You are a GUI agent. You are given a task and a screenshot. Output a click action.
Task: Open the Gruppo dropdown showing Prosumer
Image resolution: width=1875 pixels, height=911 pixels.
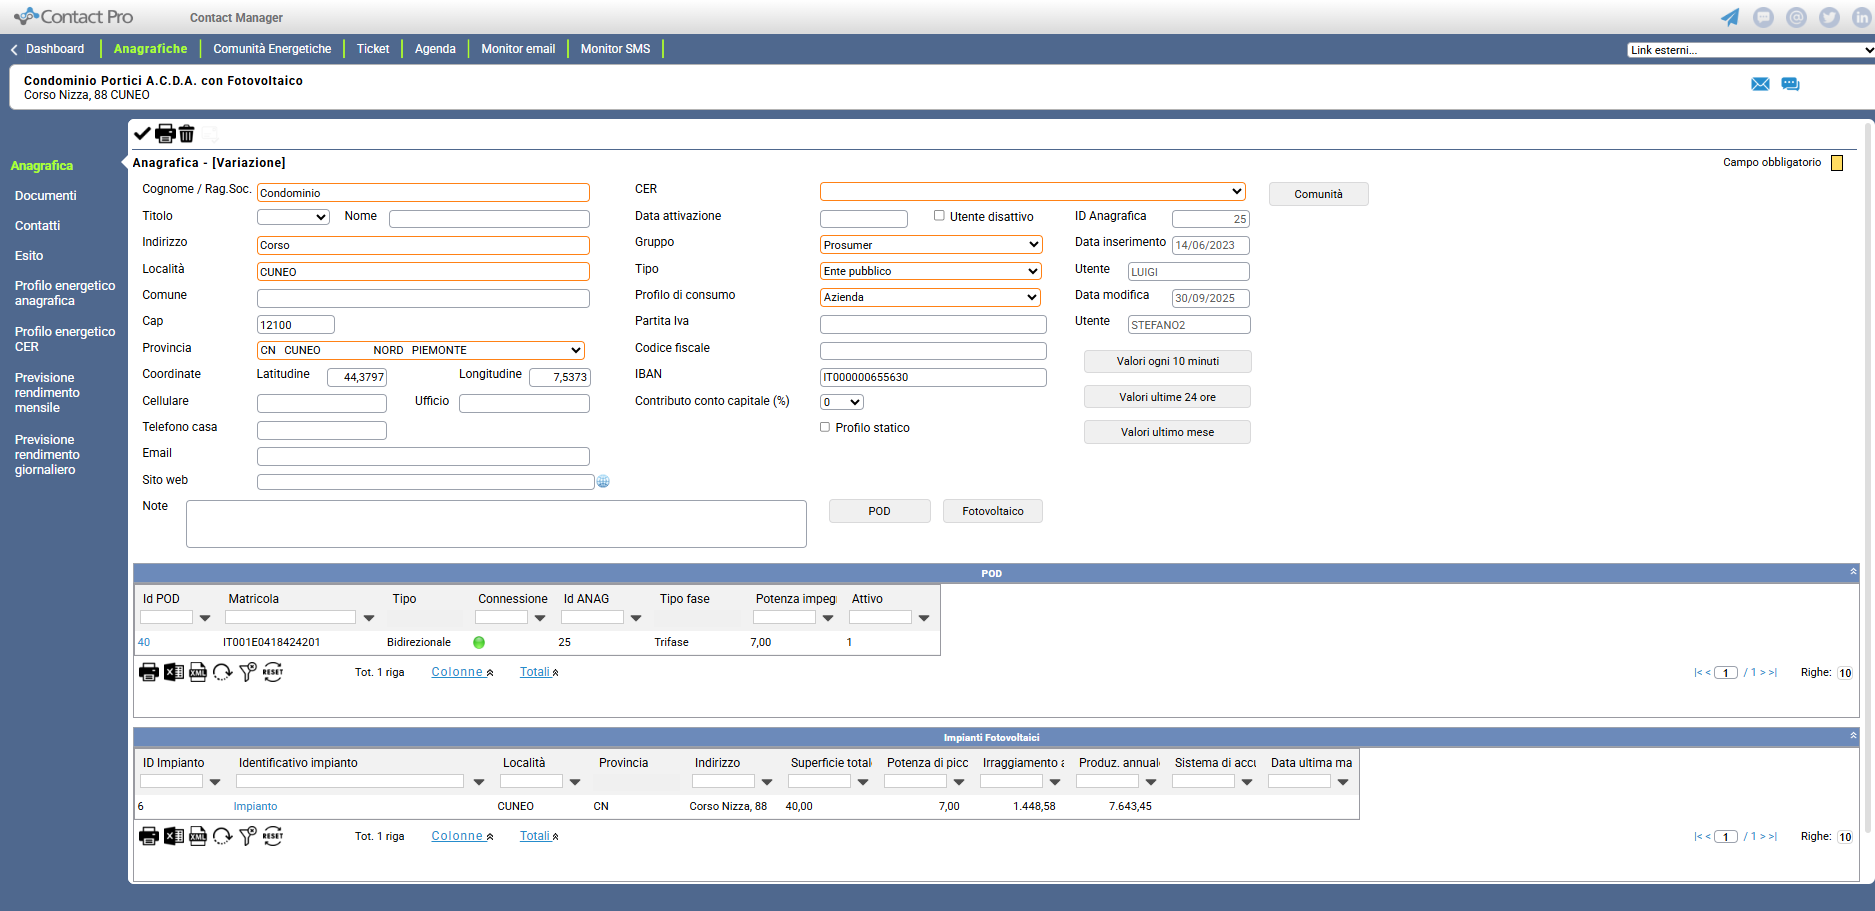click(930, 244)
